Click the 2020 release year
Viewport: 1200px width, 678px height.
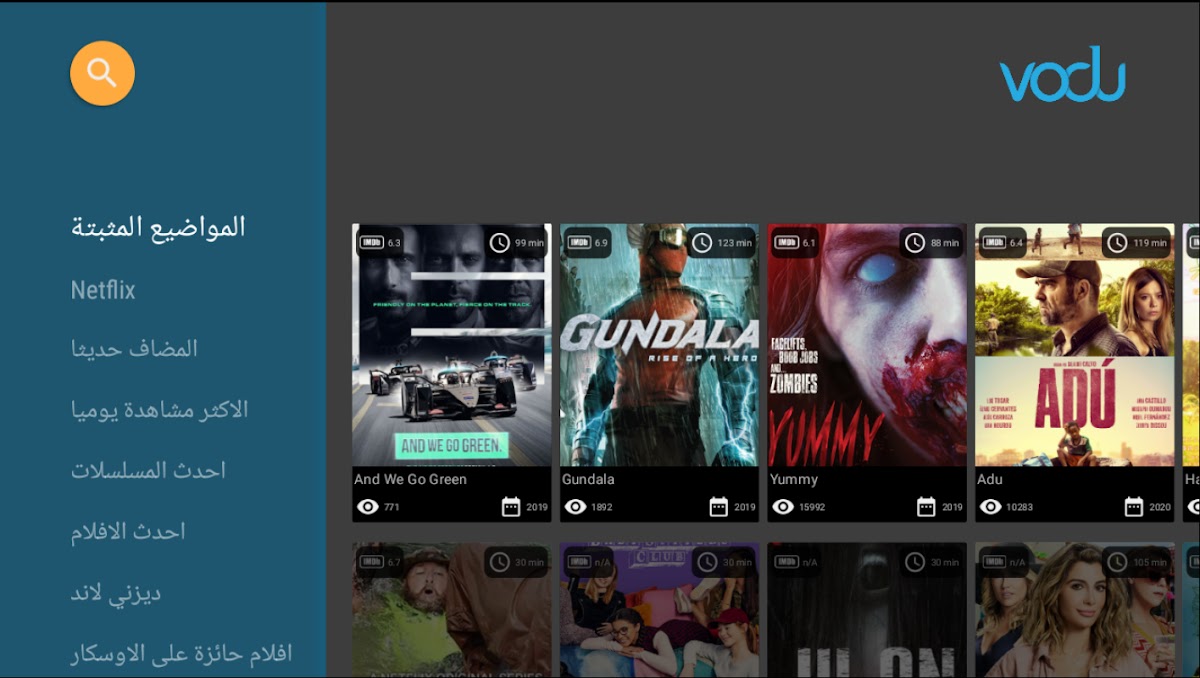(x=1160, y=508)
